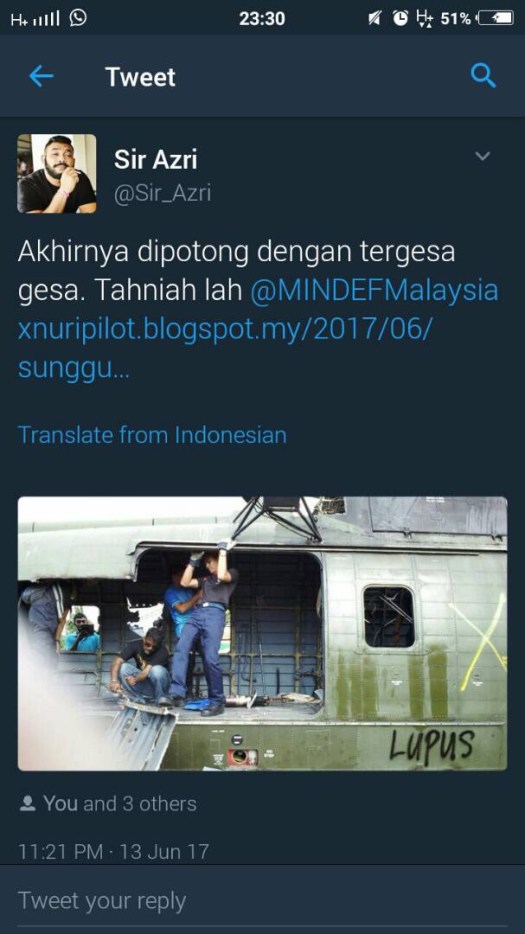Expand tweet options with the down chevron
The width and height of the screenshot is (525, 934).
[x=483, y=156]
